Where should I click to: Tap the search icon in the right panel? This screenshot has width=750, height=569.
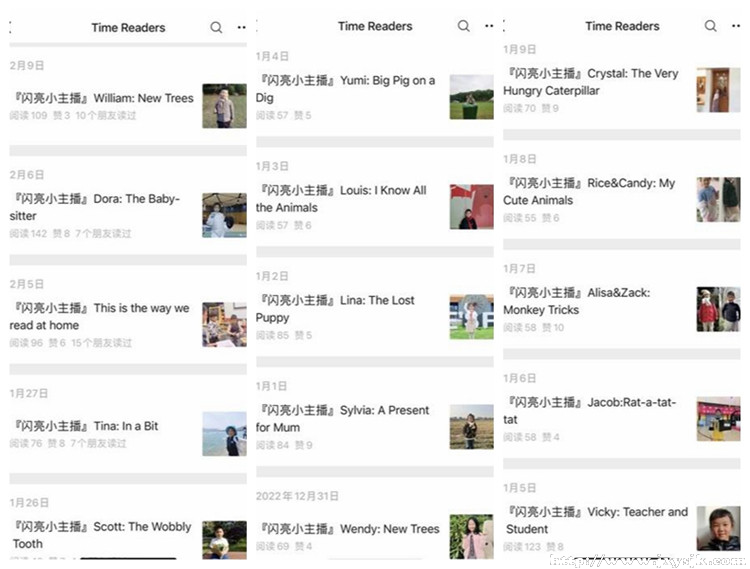tap(711, 26)
